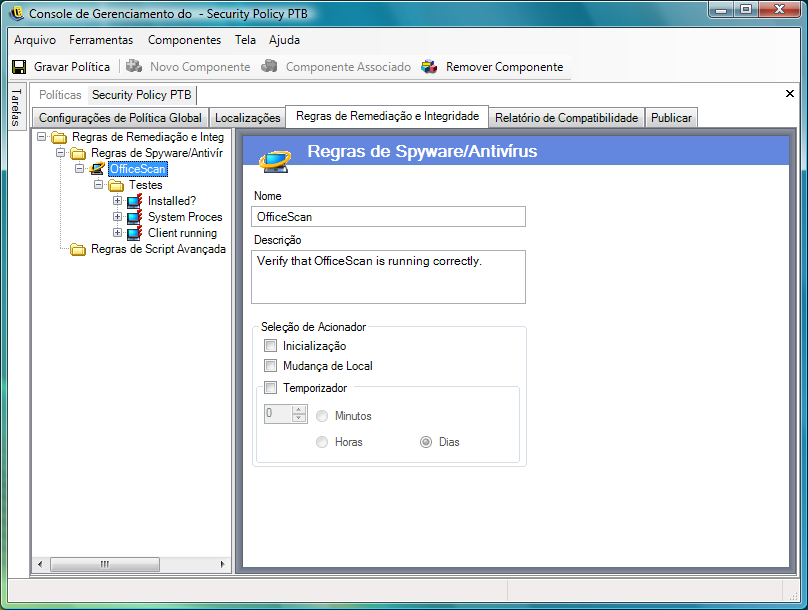Switch to Configurações de Política Global tab
This screenshot has height=610, width=808.
click(120, 118)
